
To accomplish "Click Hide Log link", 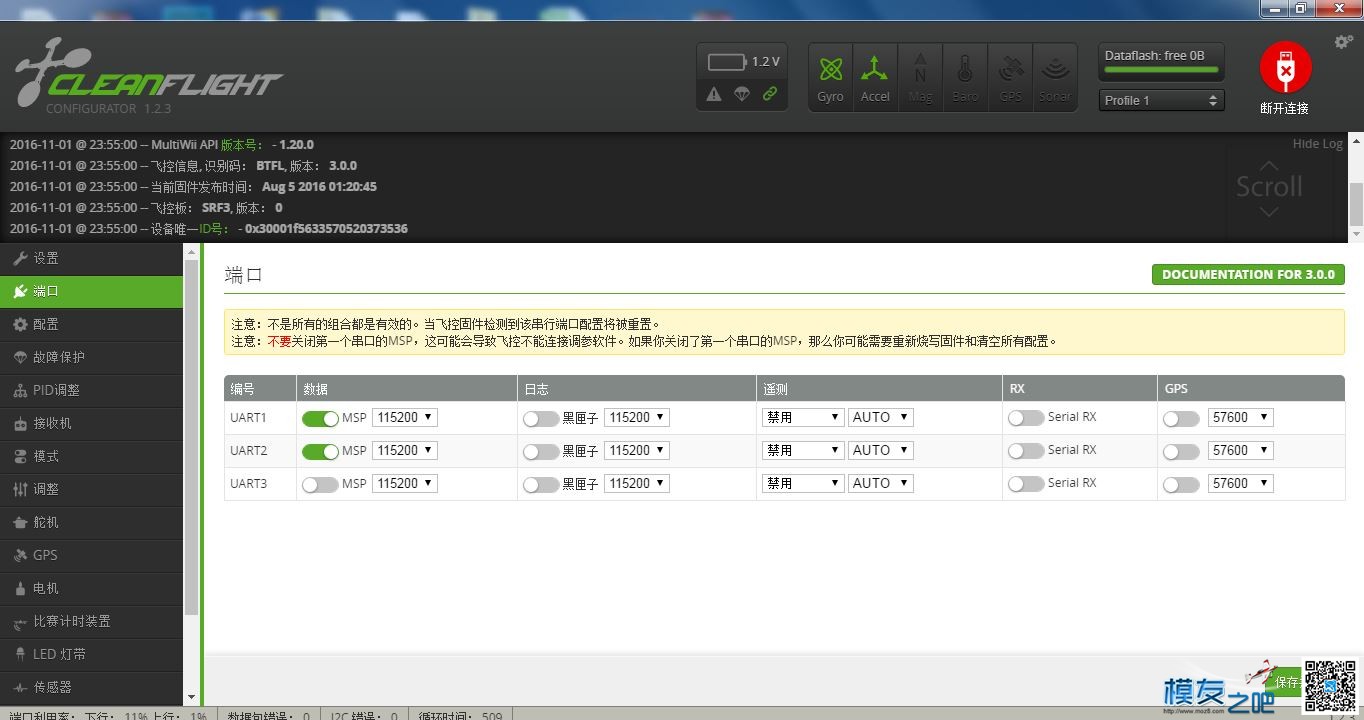I will [x=1317, y=144].
